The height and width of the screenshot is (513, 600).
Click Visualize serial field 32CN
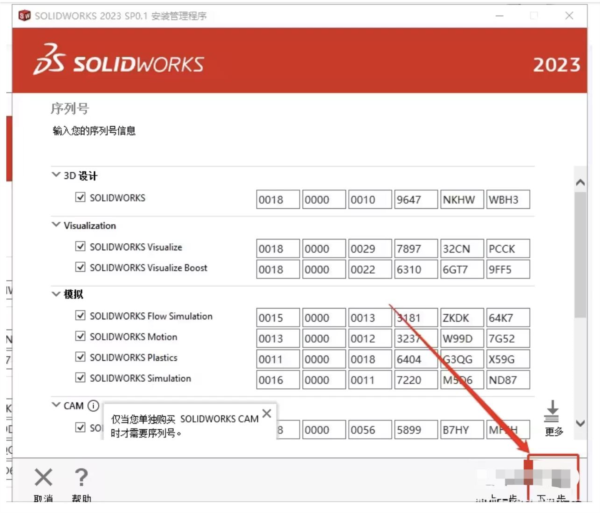click(x=462, y=249)
